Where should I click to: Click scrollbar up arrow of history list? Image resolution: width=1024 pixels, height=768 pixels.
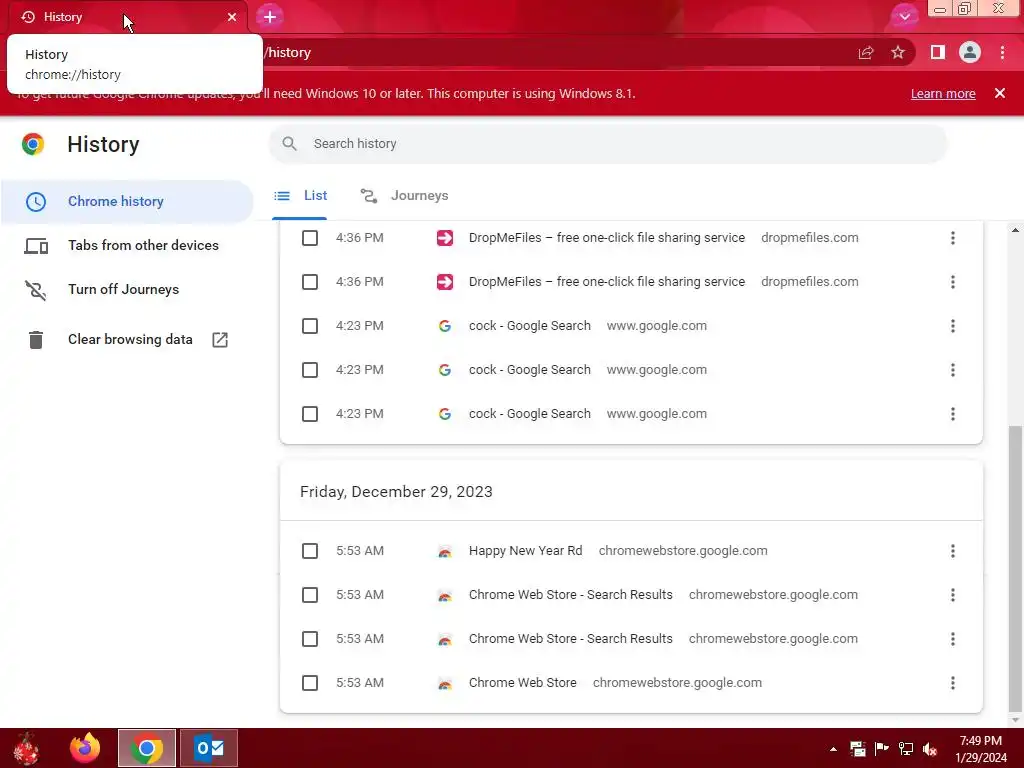coord(1015,230)
